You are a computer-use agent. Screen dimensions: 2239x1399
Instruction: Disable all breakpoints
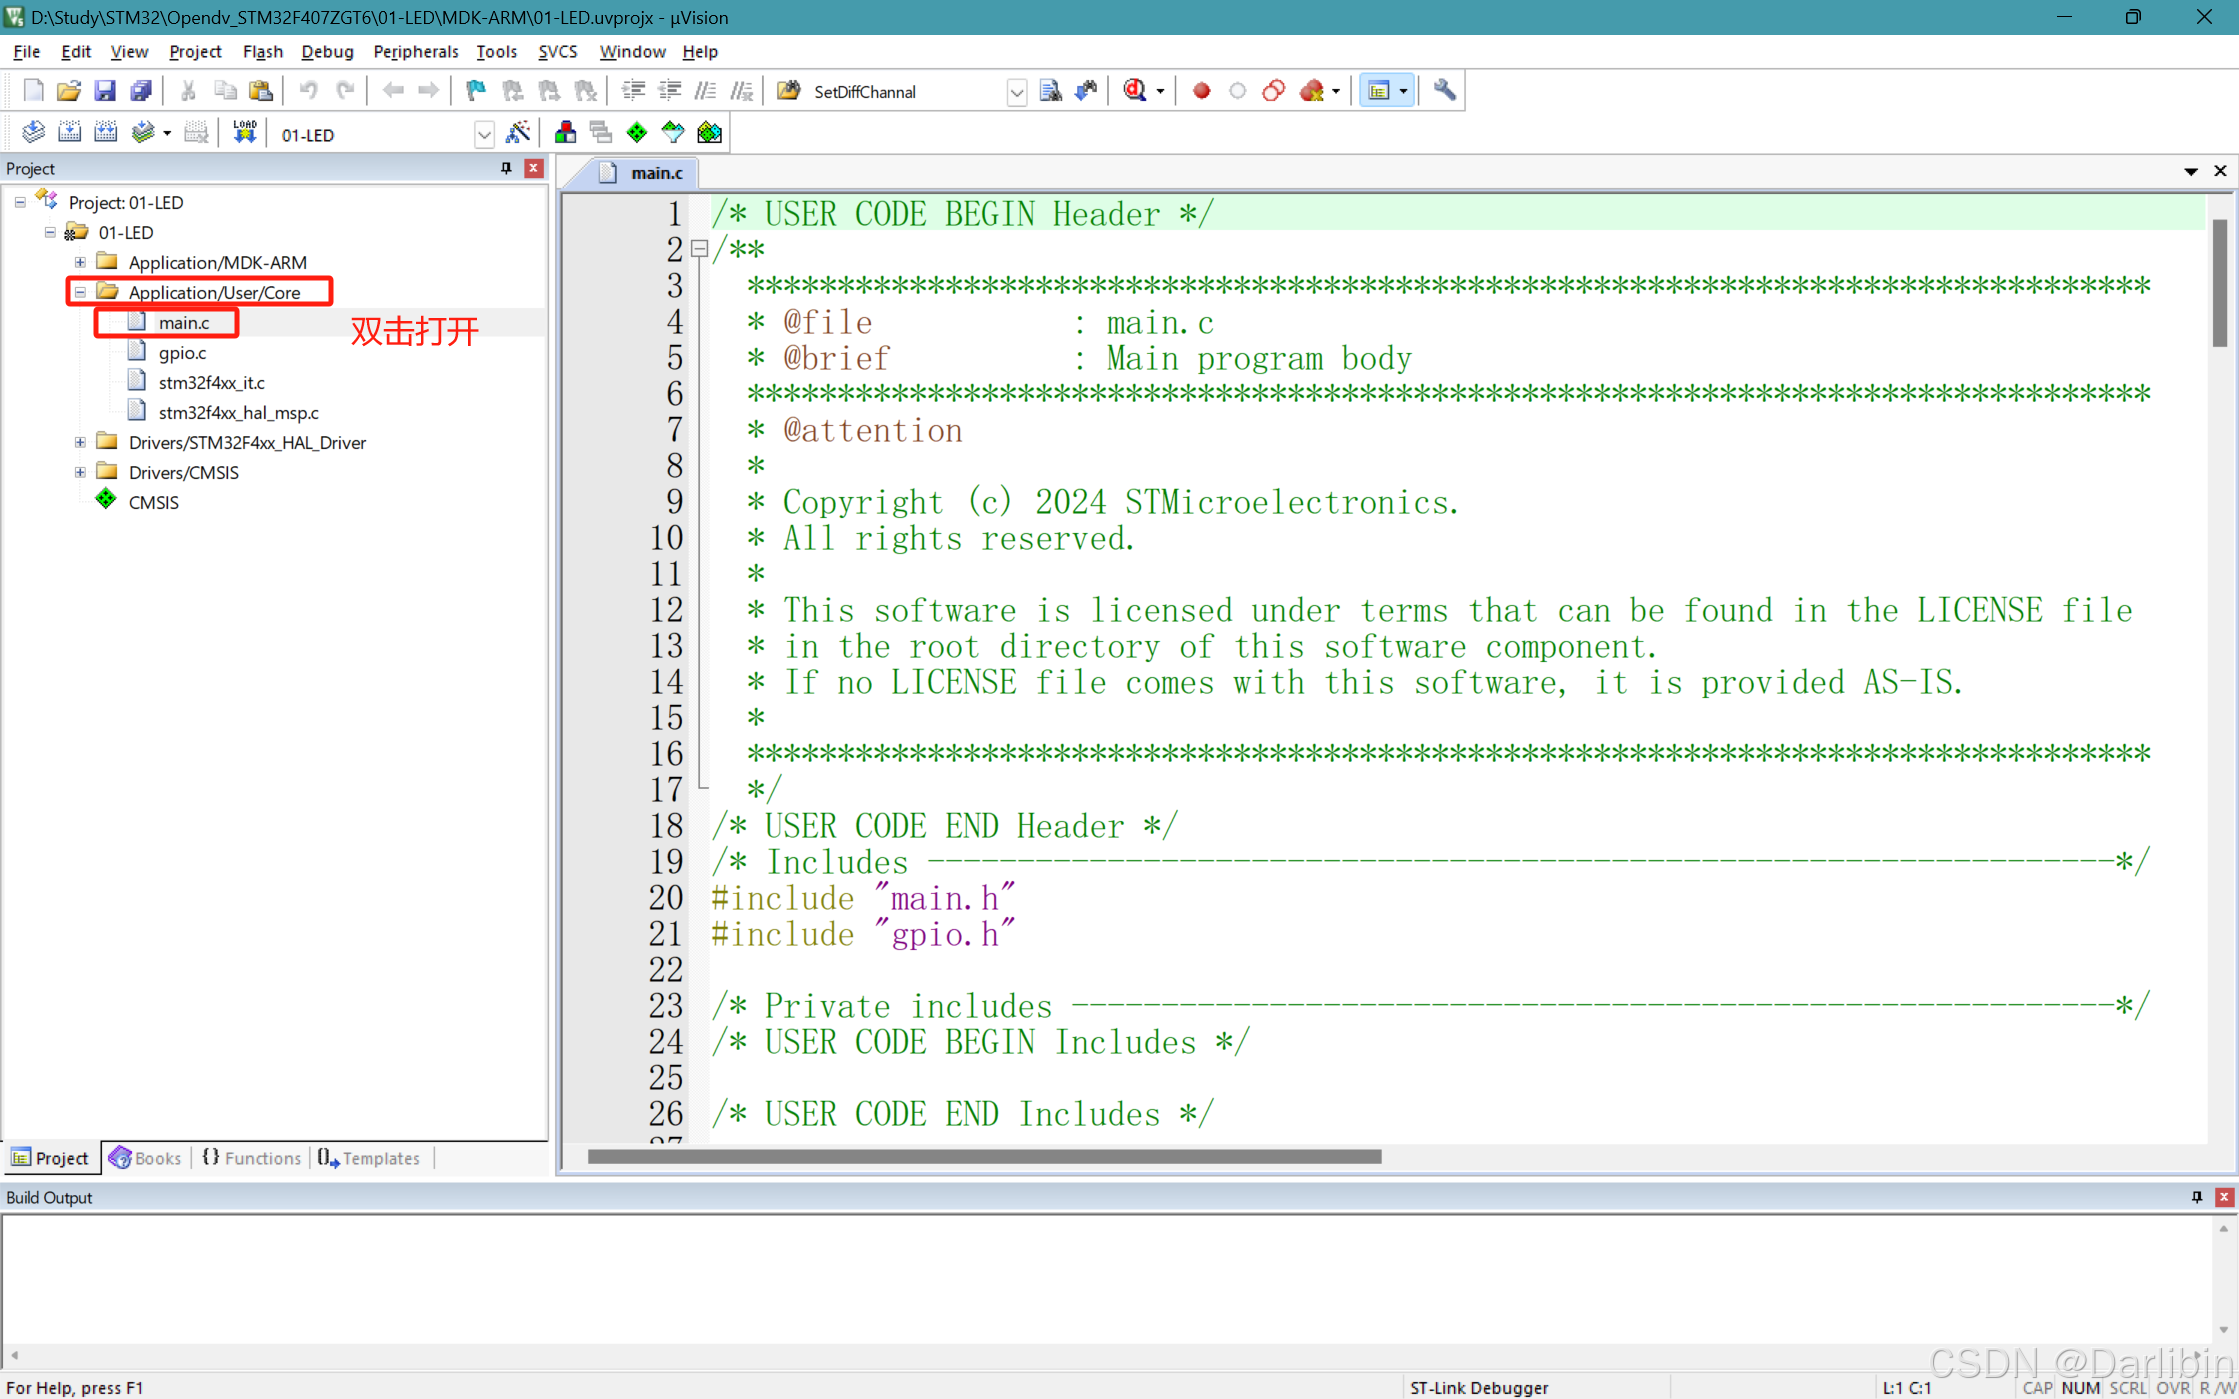coord(1274,90)
